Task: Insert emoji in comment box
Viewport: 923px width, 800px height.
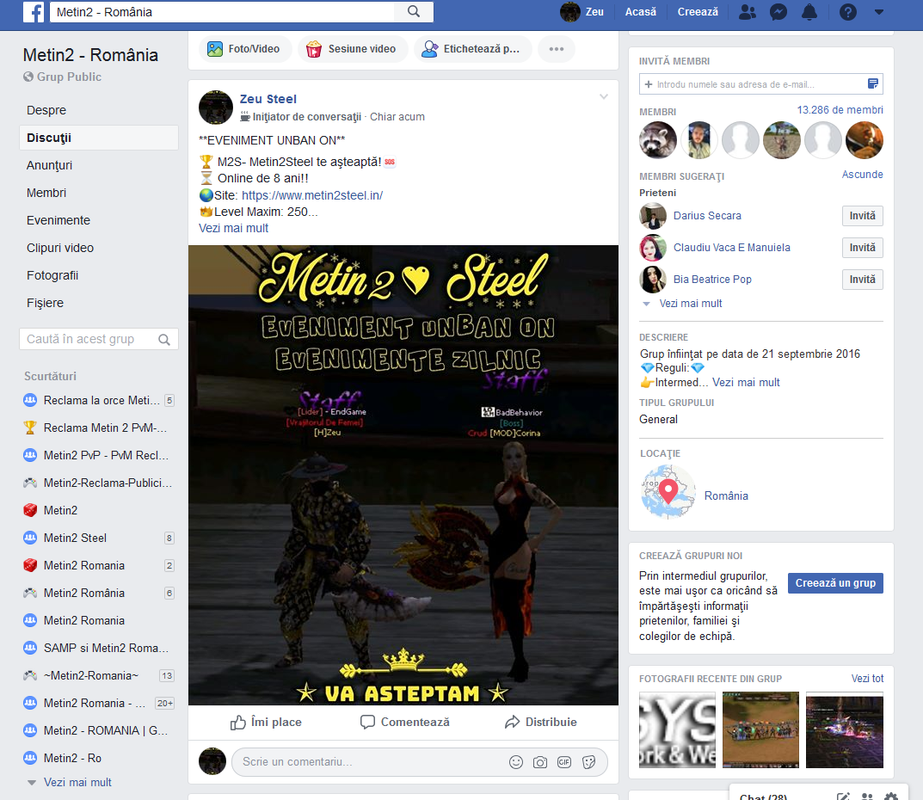Action: coord(516,762)
